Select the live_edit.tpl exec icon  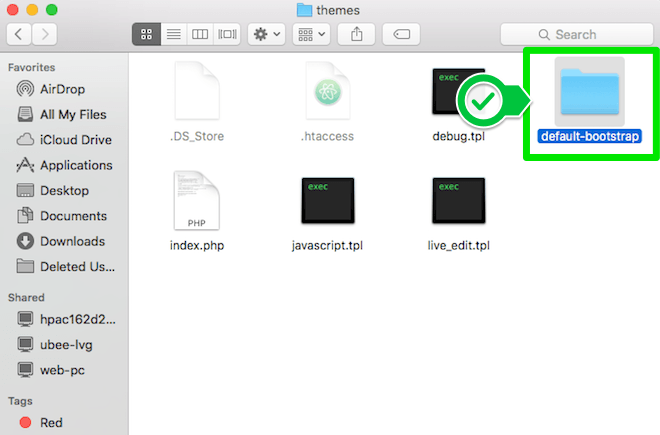pyautogui.click(x=458, y=200)
